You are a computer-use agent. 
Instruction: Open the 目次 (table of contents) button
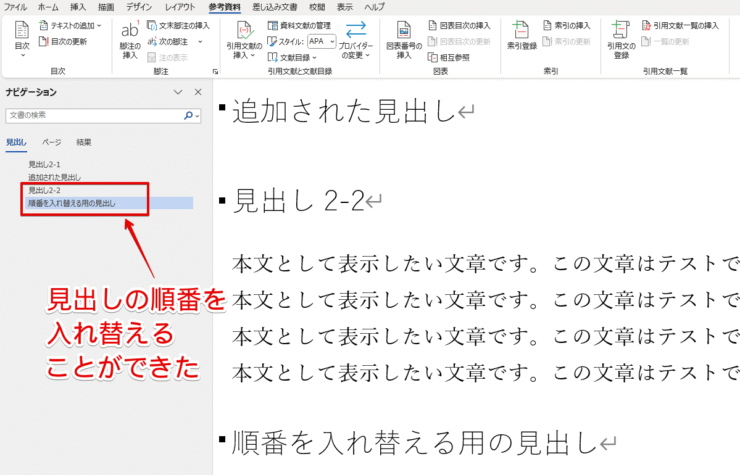[x=22, y=40]
